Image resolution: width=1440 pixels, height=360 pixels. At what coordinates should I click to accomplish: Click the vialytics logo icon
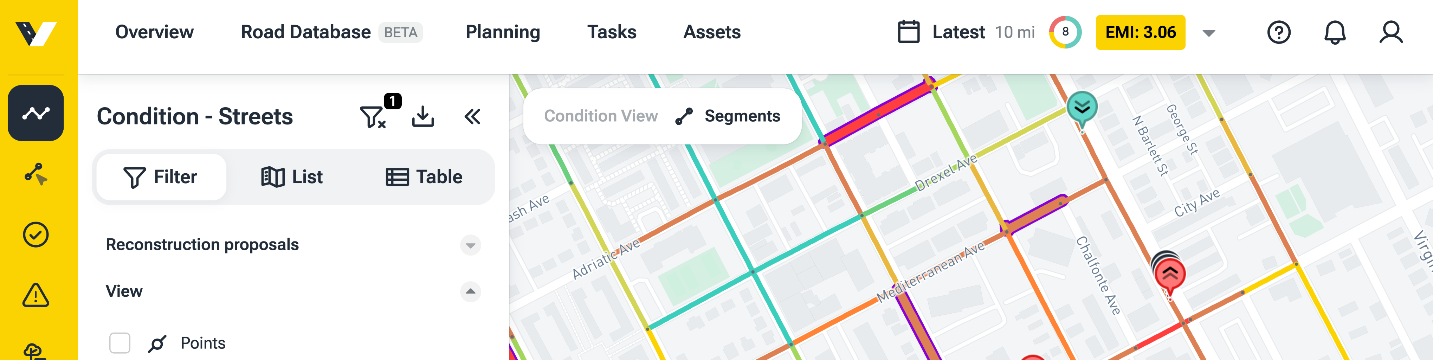[37, 33]
